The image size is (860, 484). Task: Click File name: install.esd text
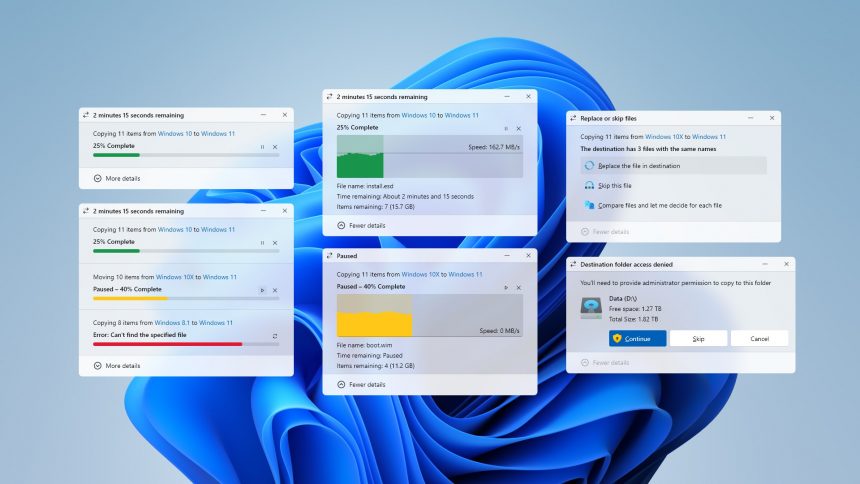pyautogui.click(x=365, y=186)
